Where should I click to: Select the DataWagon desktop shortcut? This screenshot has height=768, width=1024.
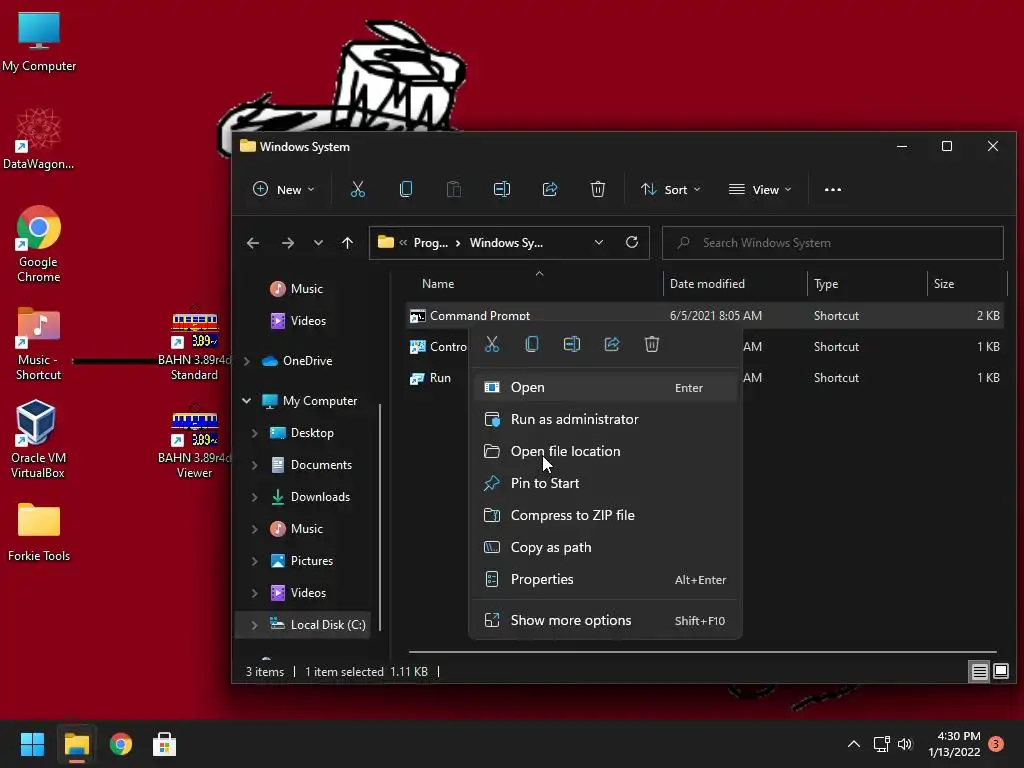click(39, 139)
